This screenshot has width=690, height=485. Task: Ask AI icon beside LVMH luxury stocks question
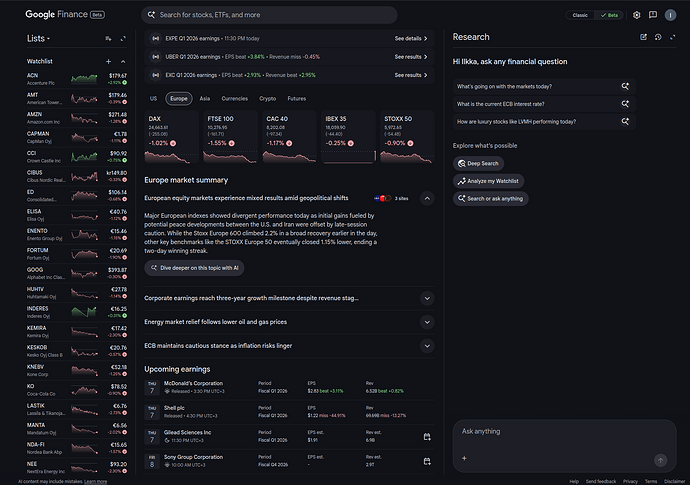[x=625, y=121]
